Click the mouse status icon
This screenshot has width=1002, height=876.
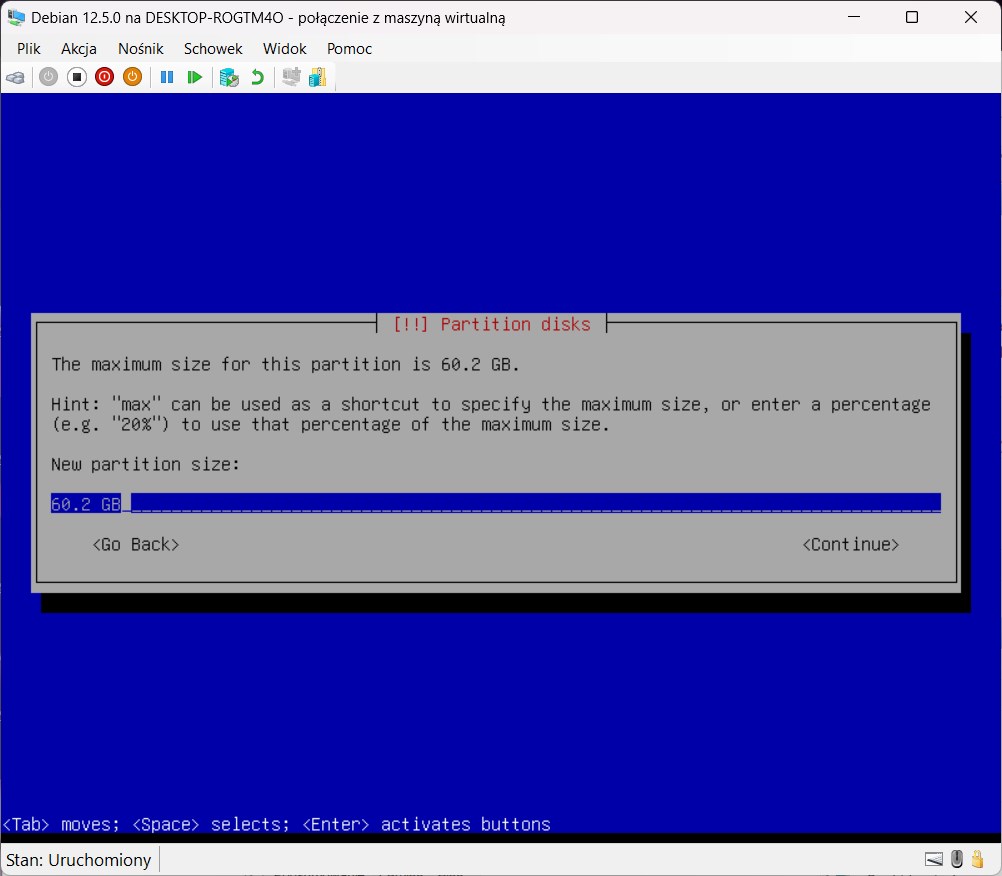957,859
